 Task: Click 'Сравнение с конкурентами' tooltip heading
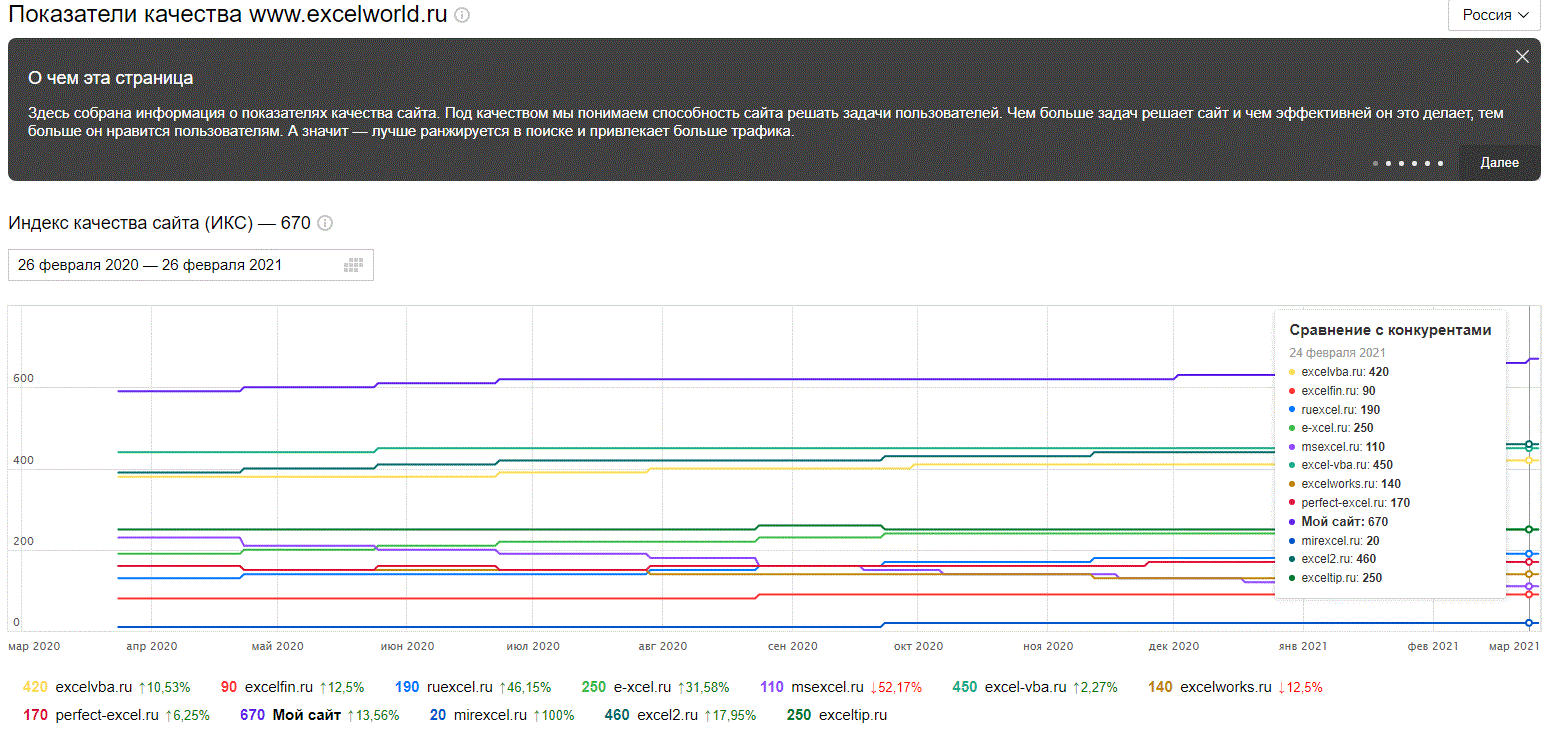[x=1390, y=330]
